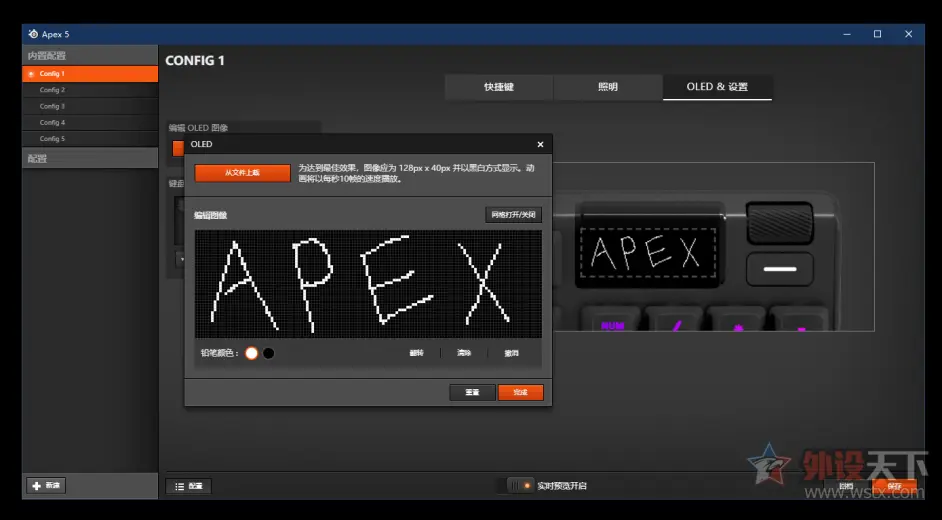Maximize the Apex 5 window
This screenshot has width=942, height=520.
pyautogui.click(x=878, y=34)
